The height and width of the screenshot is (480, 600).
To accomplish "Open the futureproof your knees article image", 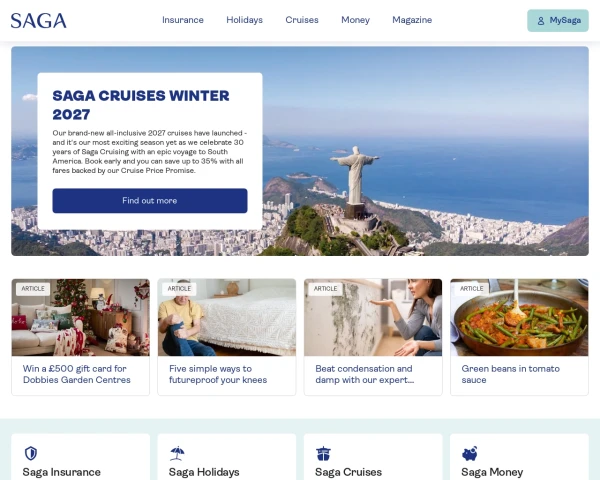I will (x=227, y=317).
